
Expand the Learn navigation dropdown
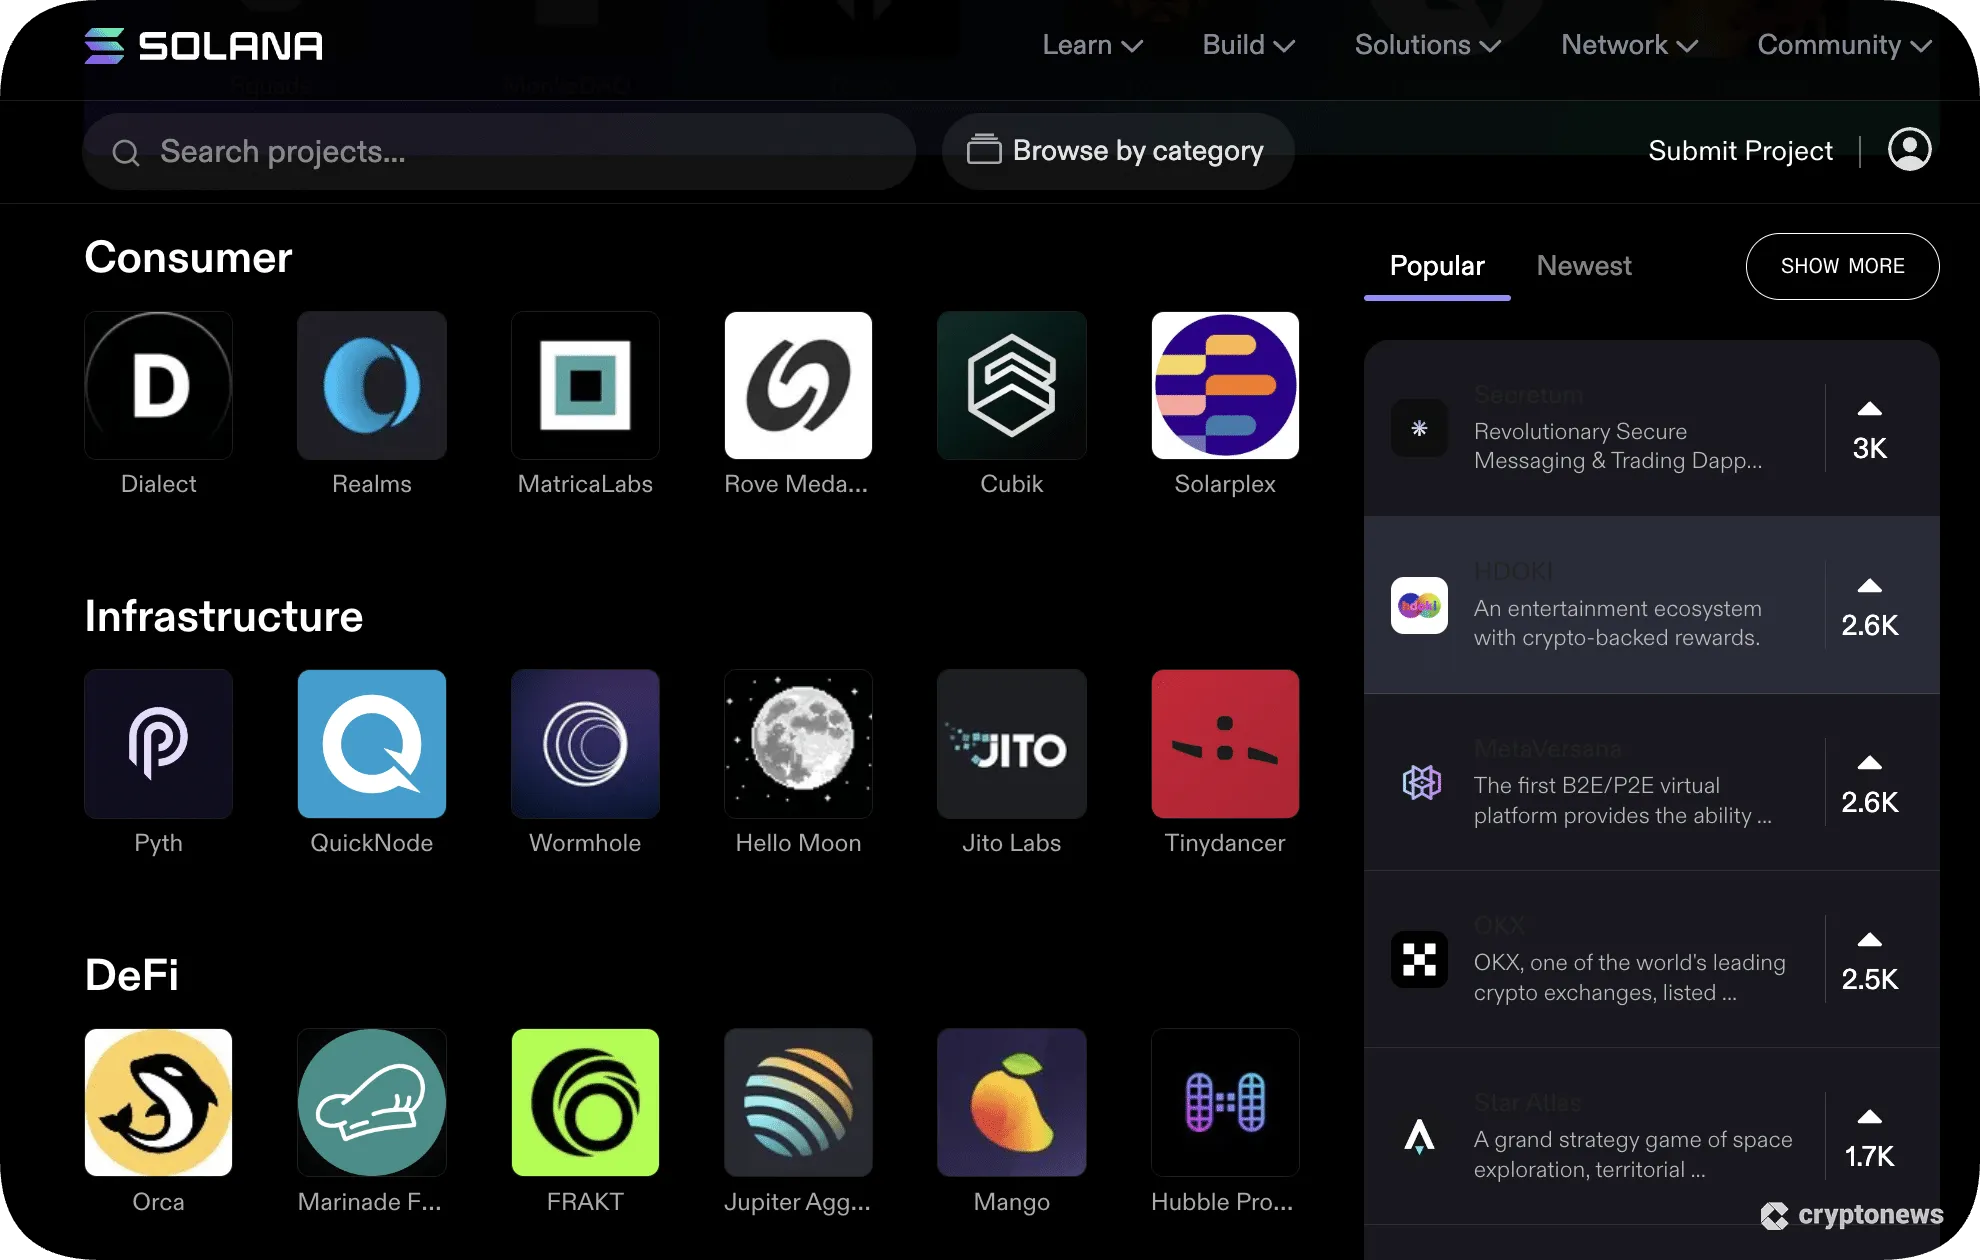click(x=1091, y=45)
